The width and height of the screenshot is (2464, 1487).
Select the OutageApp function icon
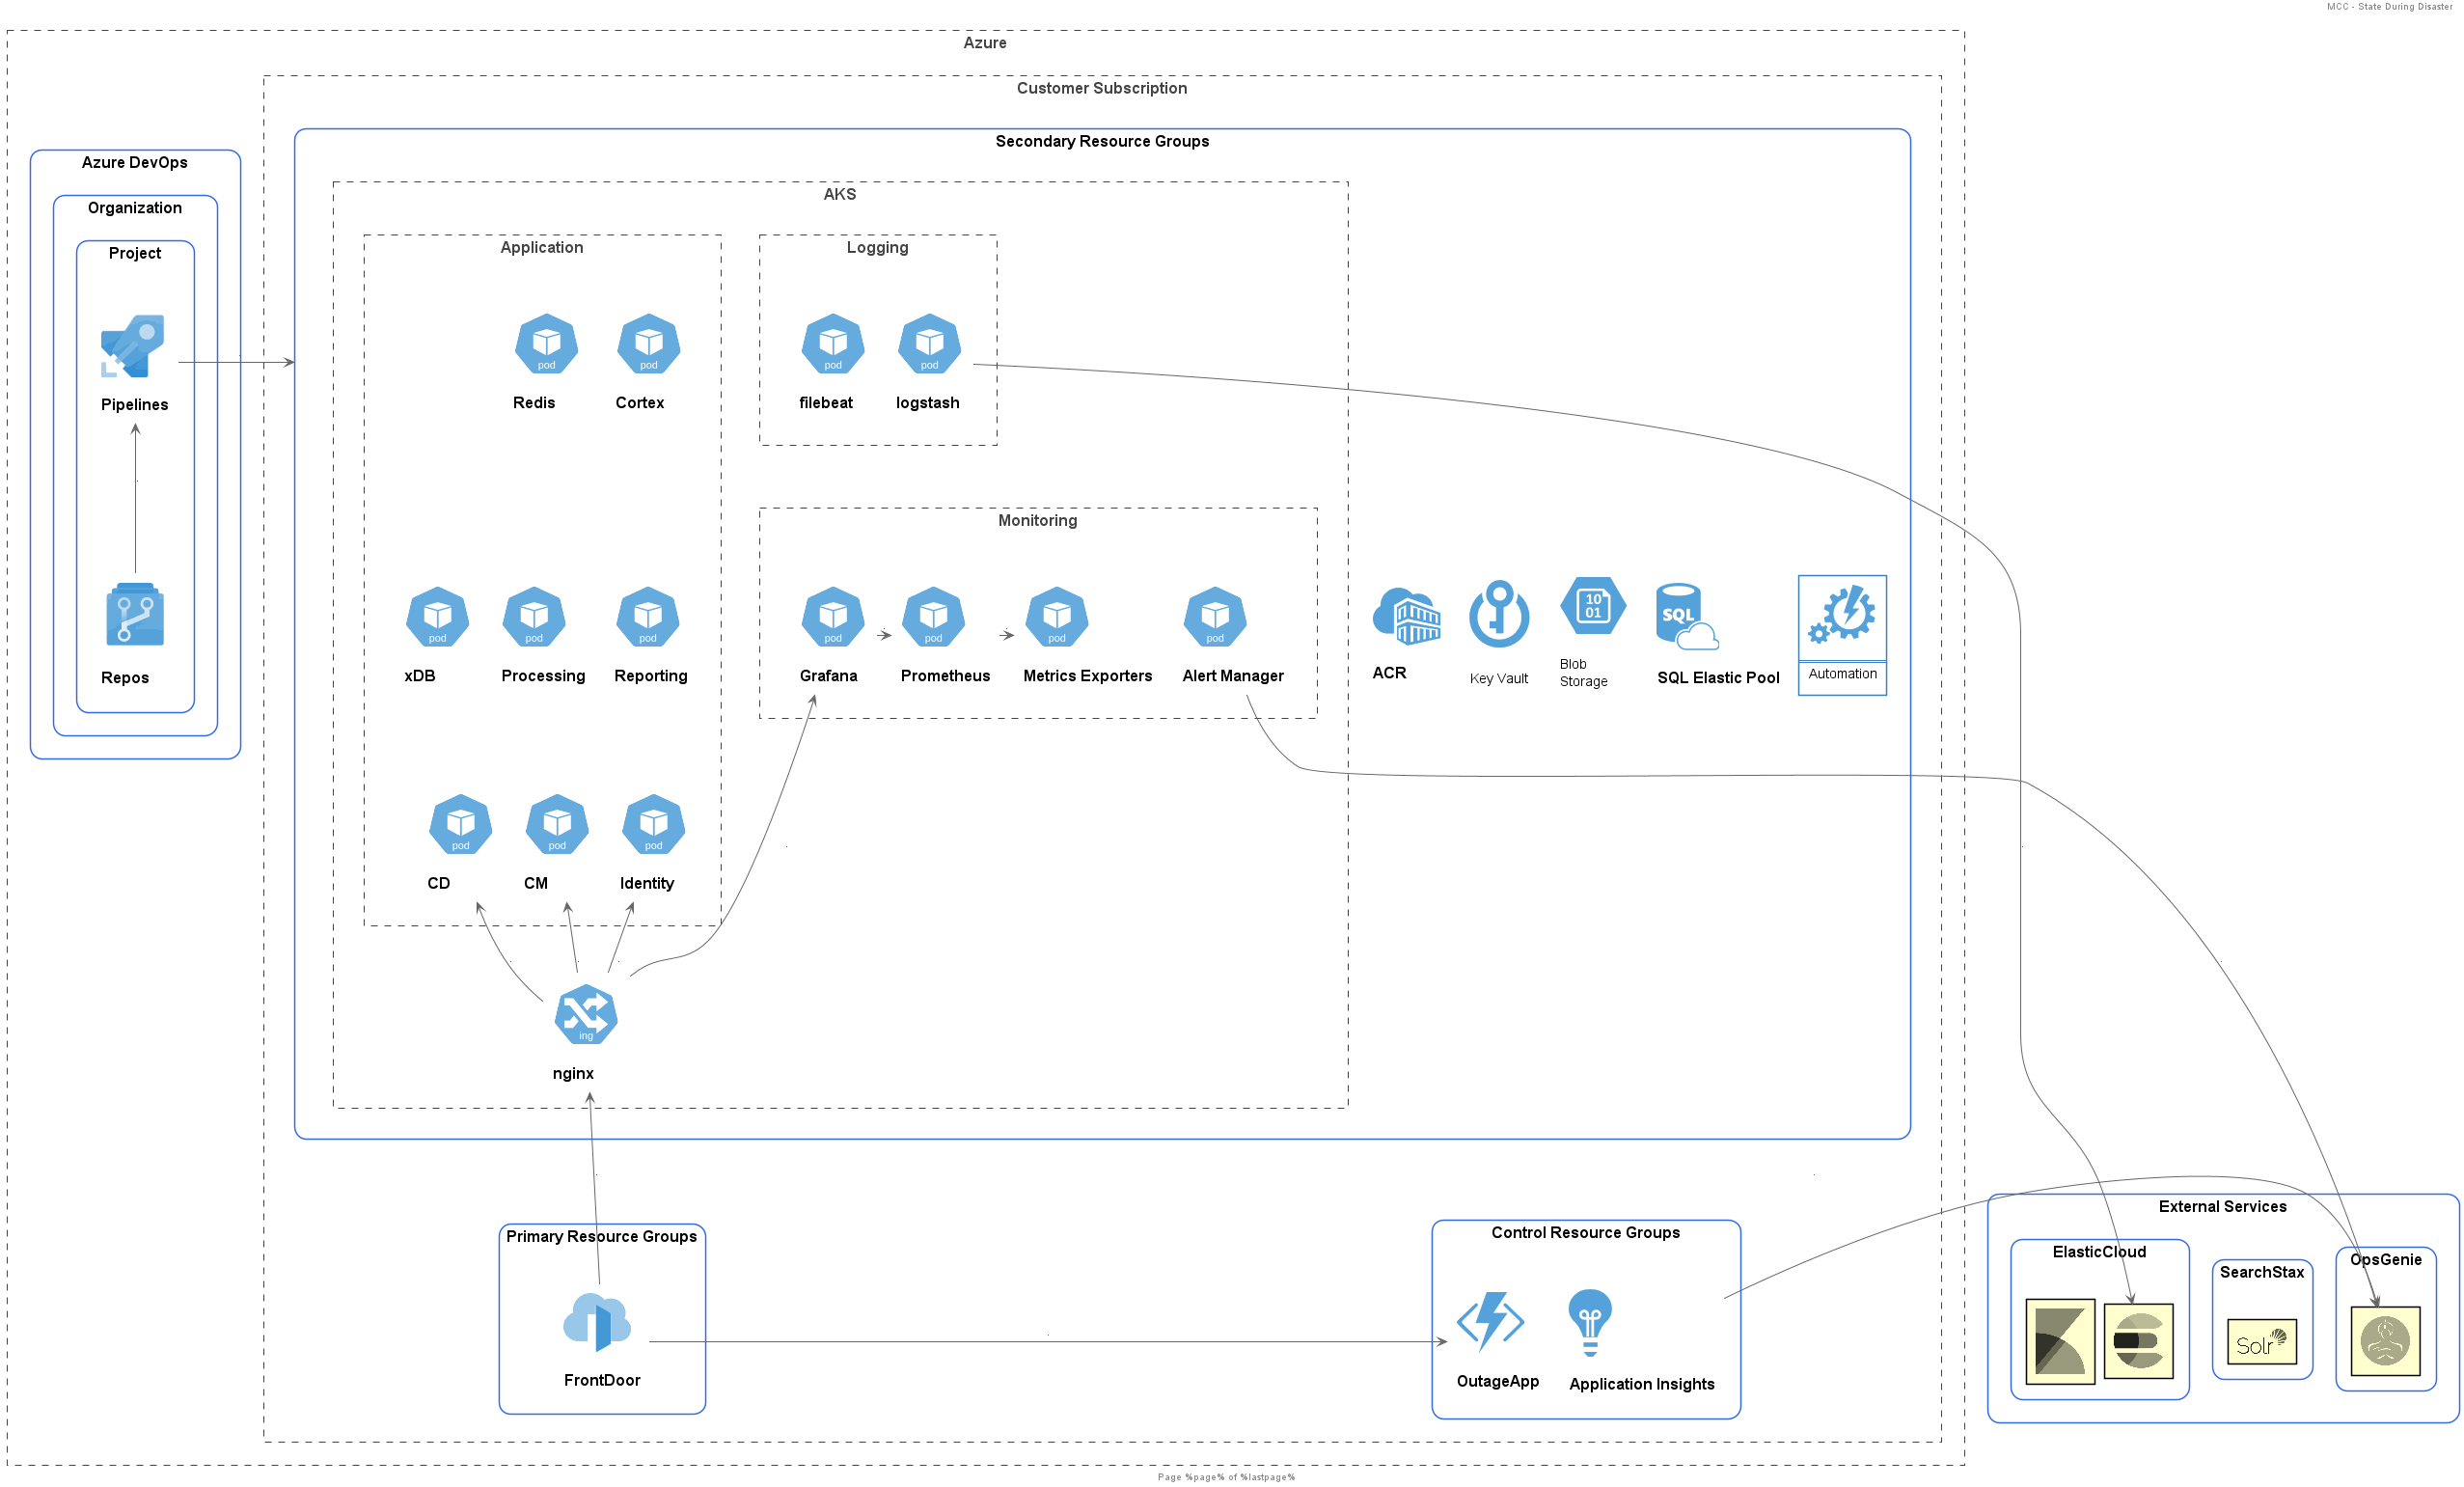click(1490, 1323)
